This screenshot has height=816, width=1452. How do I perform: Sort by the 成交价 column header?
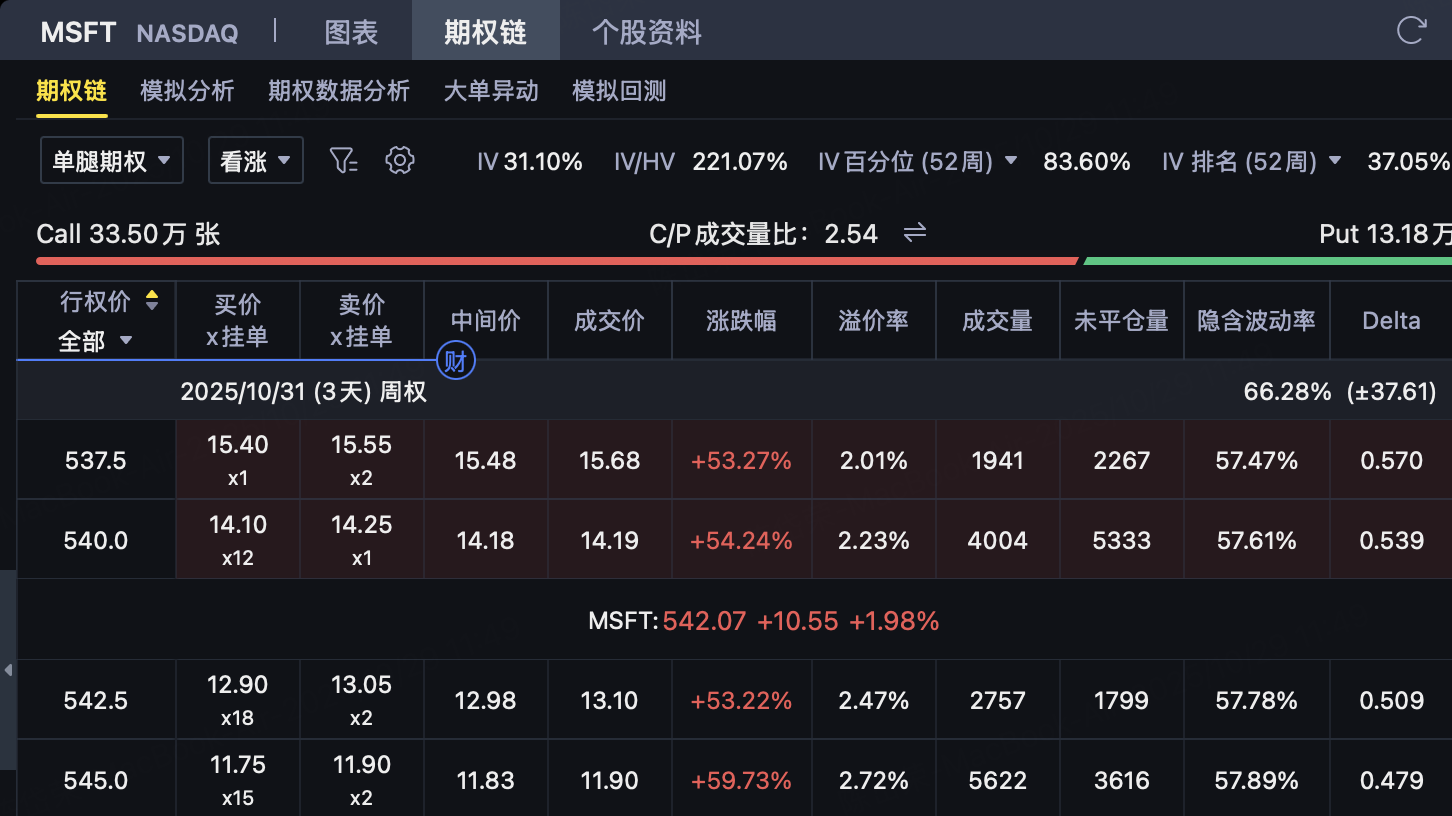[610, 320]
